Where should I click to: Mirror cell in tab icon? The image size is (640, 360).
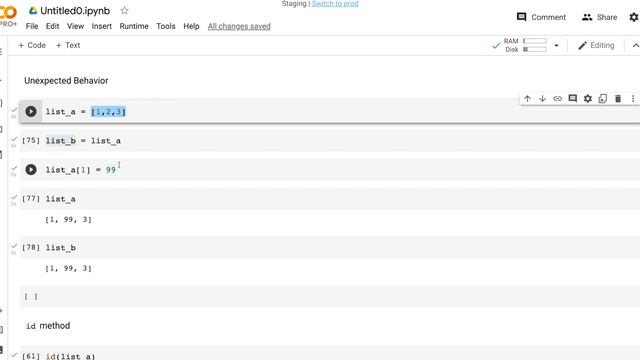pyautogui.click(x=603, y=98)
